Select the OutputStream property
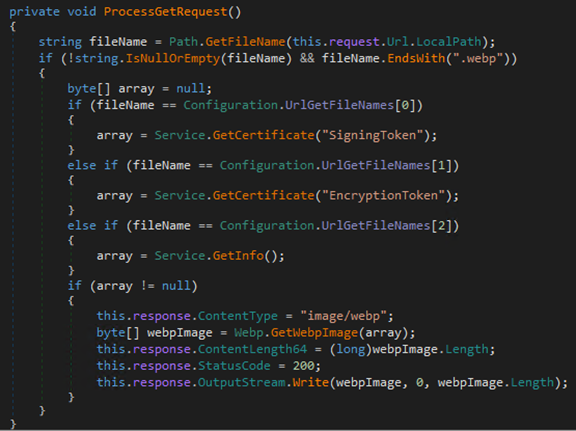This screenshot has width=576, height=431. pos(241,382)
